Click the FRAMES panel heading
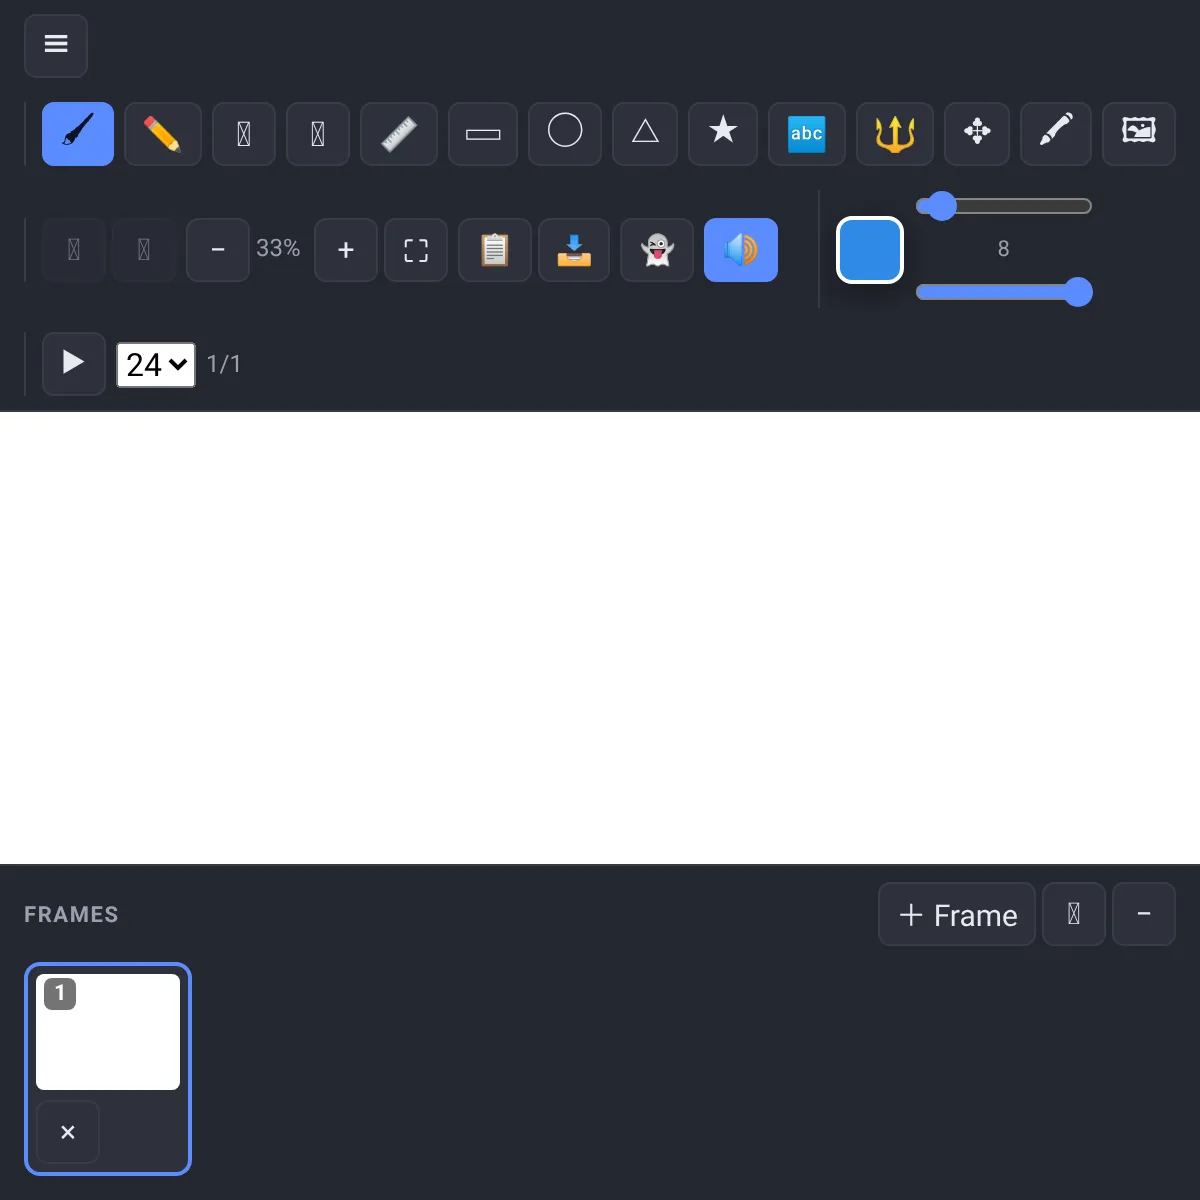Image resolution: width=1200 pixels, height=1200 pixels. pos(71,914)
